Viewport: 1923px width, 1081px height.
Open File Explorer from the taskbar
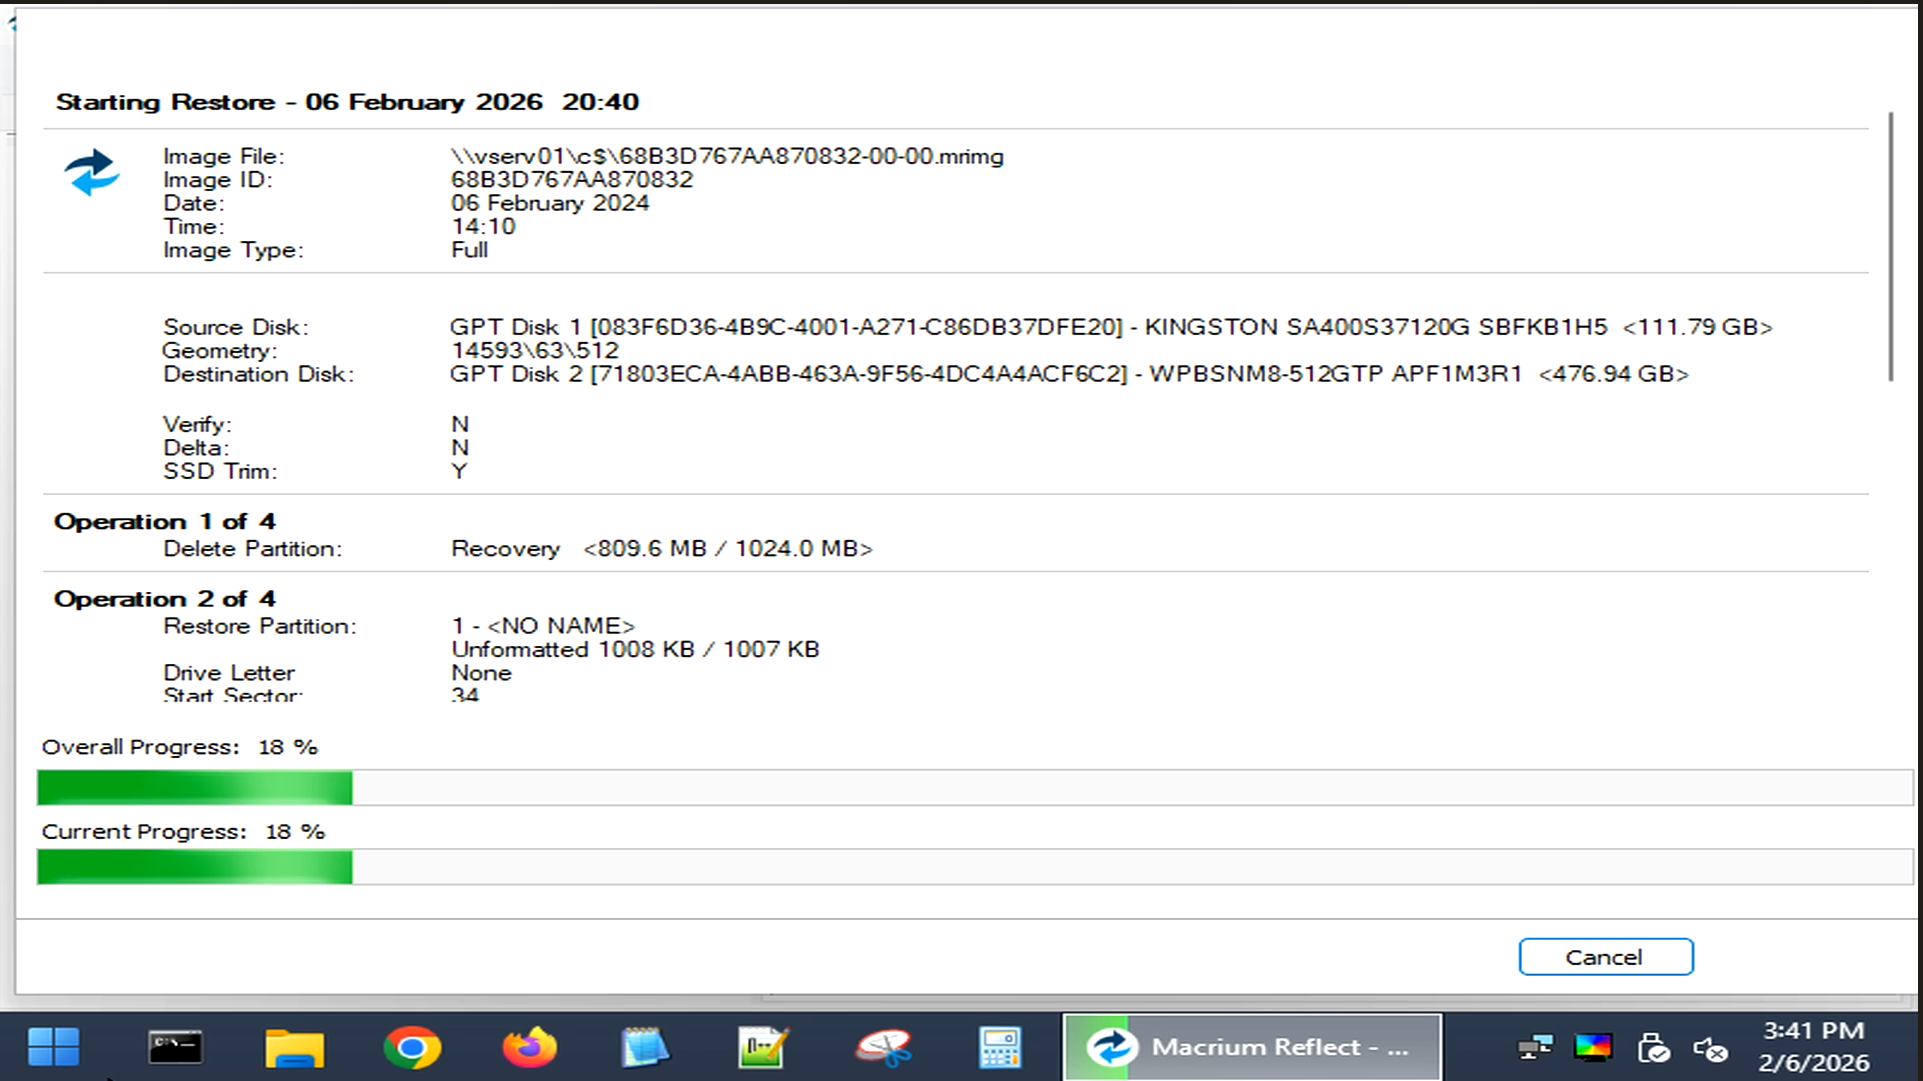pyautogui.click(x=294, y=1047)
